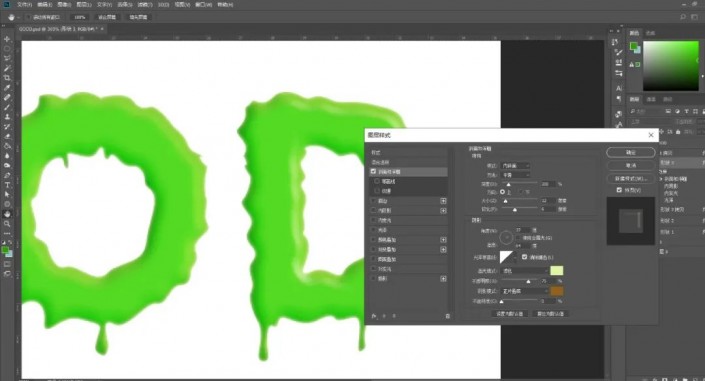Open the Shadow Mode dropdown
The width and height of the screenshot is (705, 381).
pos(524,291)
